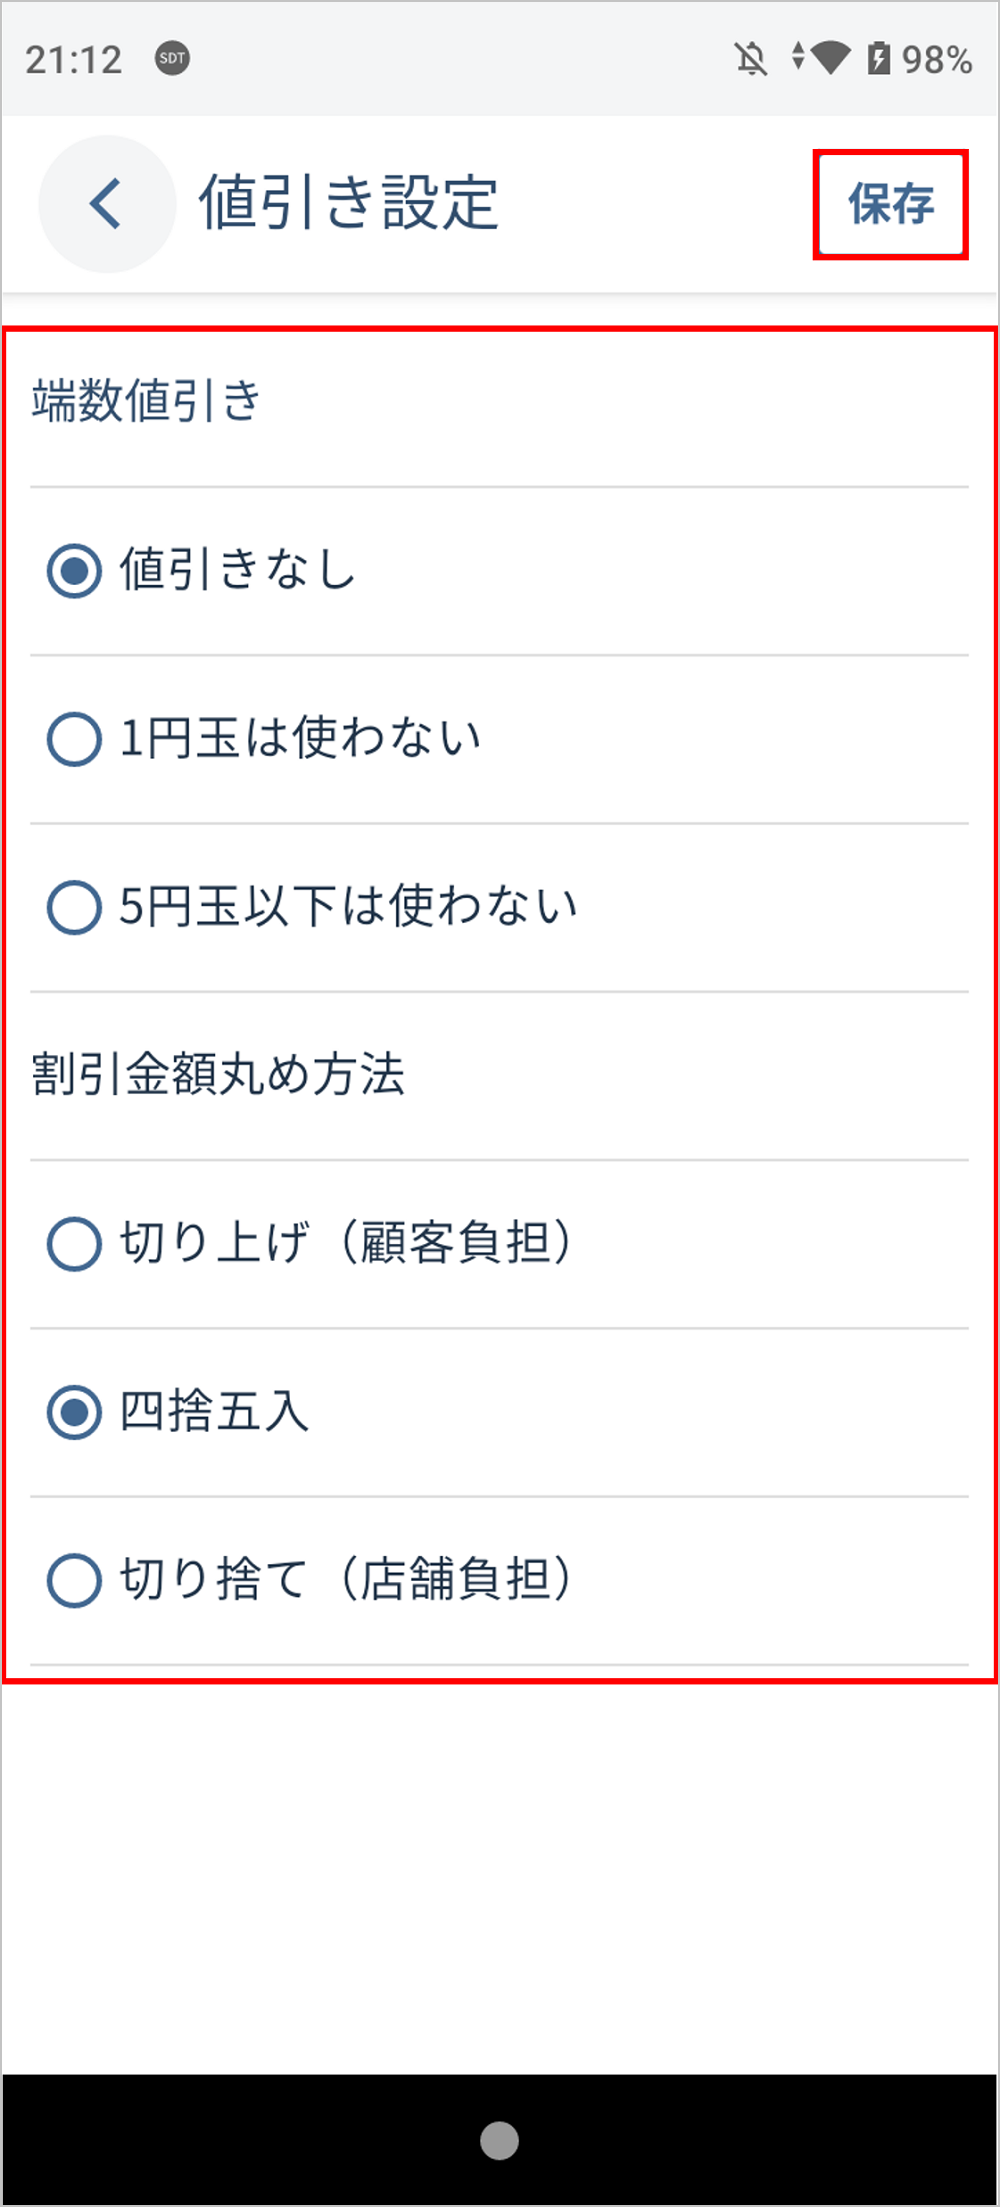Tap the 保存 save button
The image size is (1000, 2207).
click(x=890, y=204)
